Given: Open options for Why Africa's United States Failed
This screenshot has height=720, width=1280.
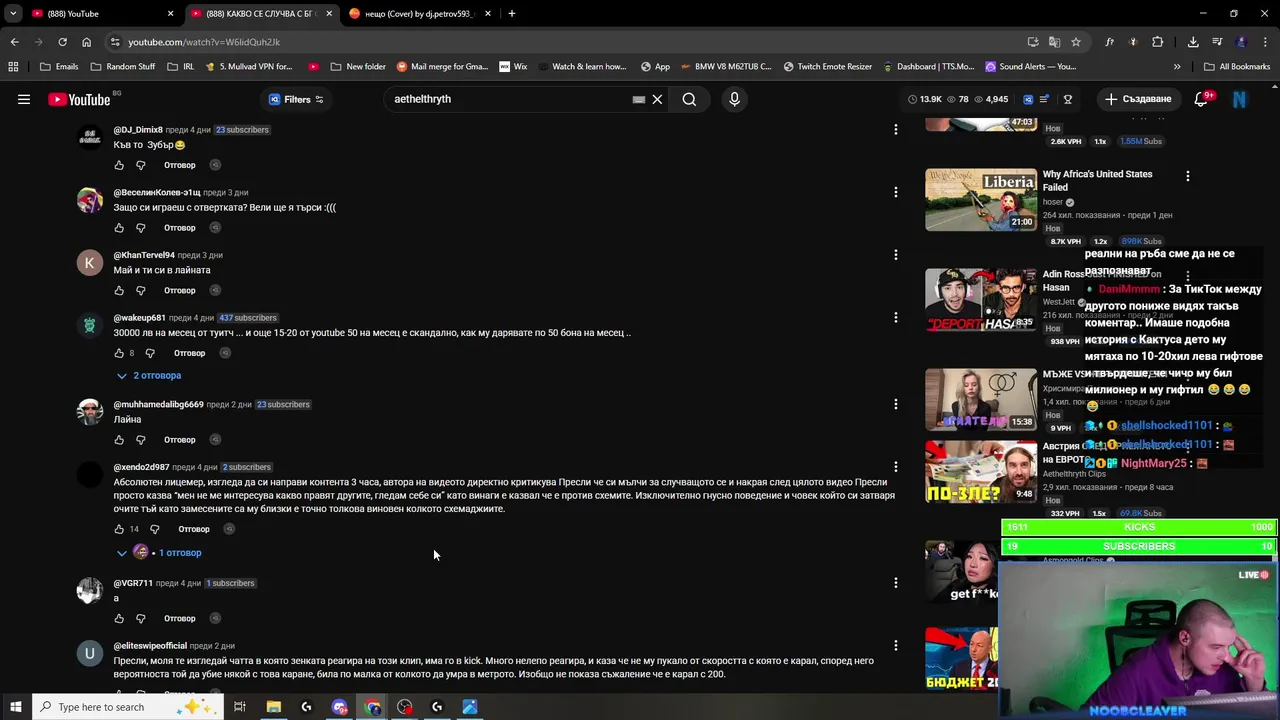Looking at the screenshot, I should [1188, 176].
